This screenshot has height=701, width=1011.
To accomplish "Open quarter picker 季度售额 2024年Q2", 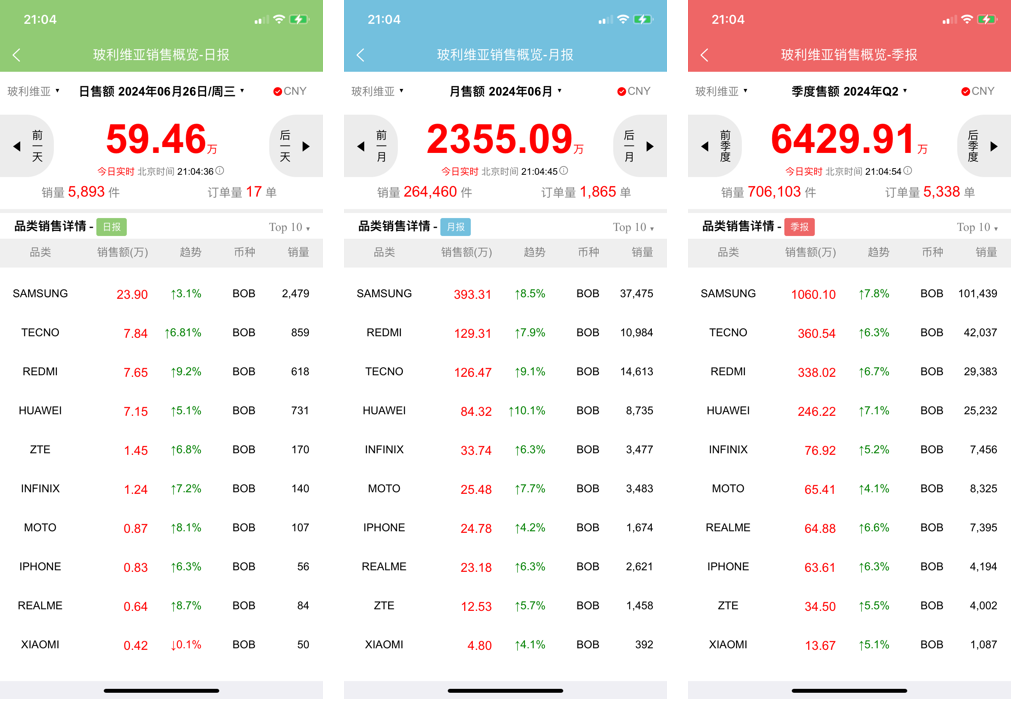I will 849,92.
